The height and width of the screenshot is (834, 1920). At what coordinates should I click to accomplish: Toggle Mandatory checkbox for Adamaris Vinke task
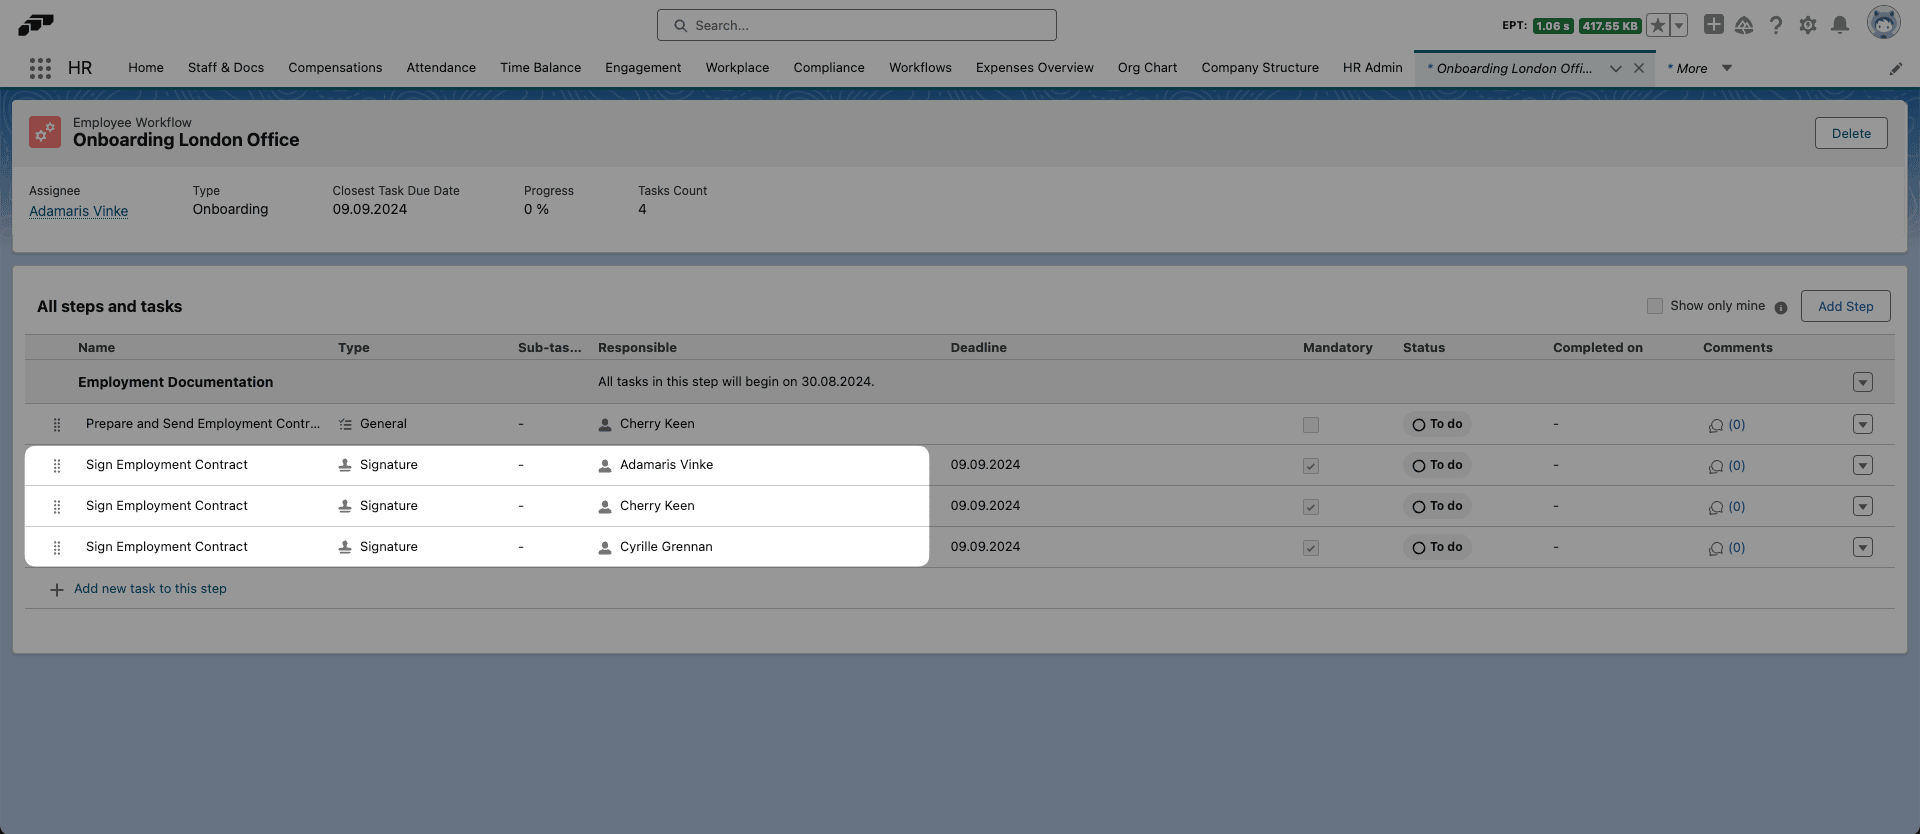pos(1311,466)
